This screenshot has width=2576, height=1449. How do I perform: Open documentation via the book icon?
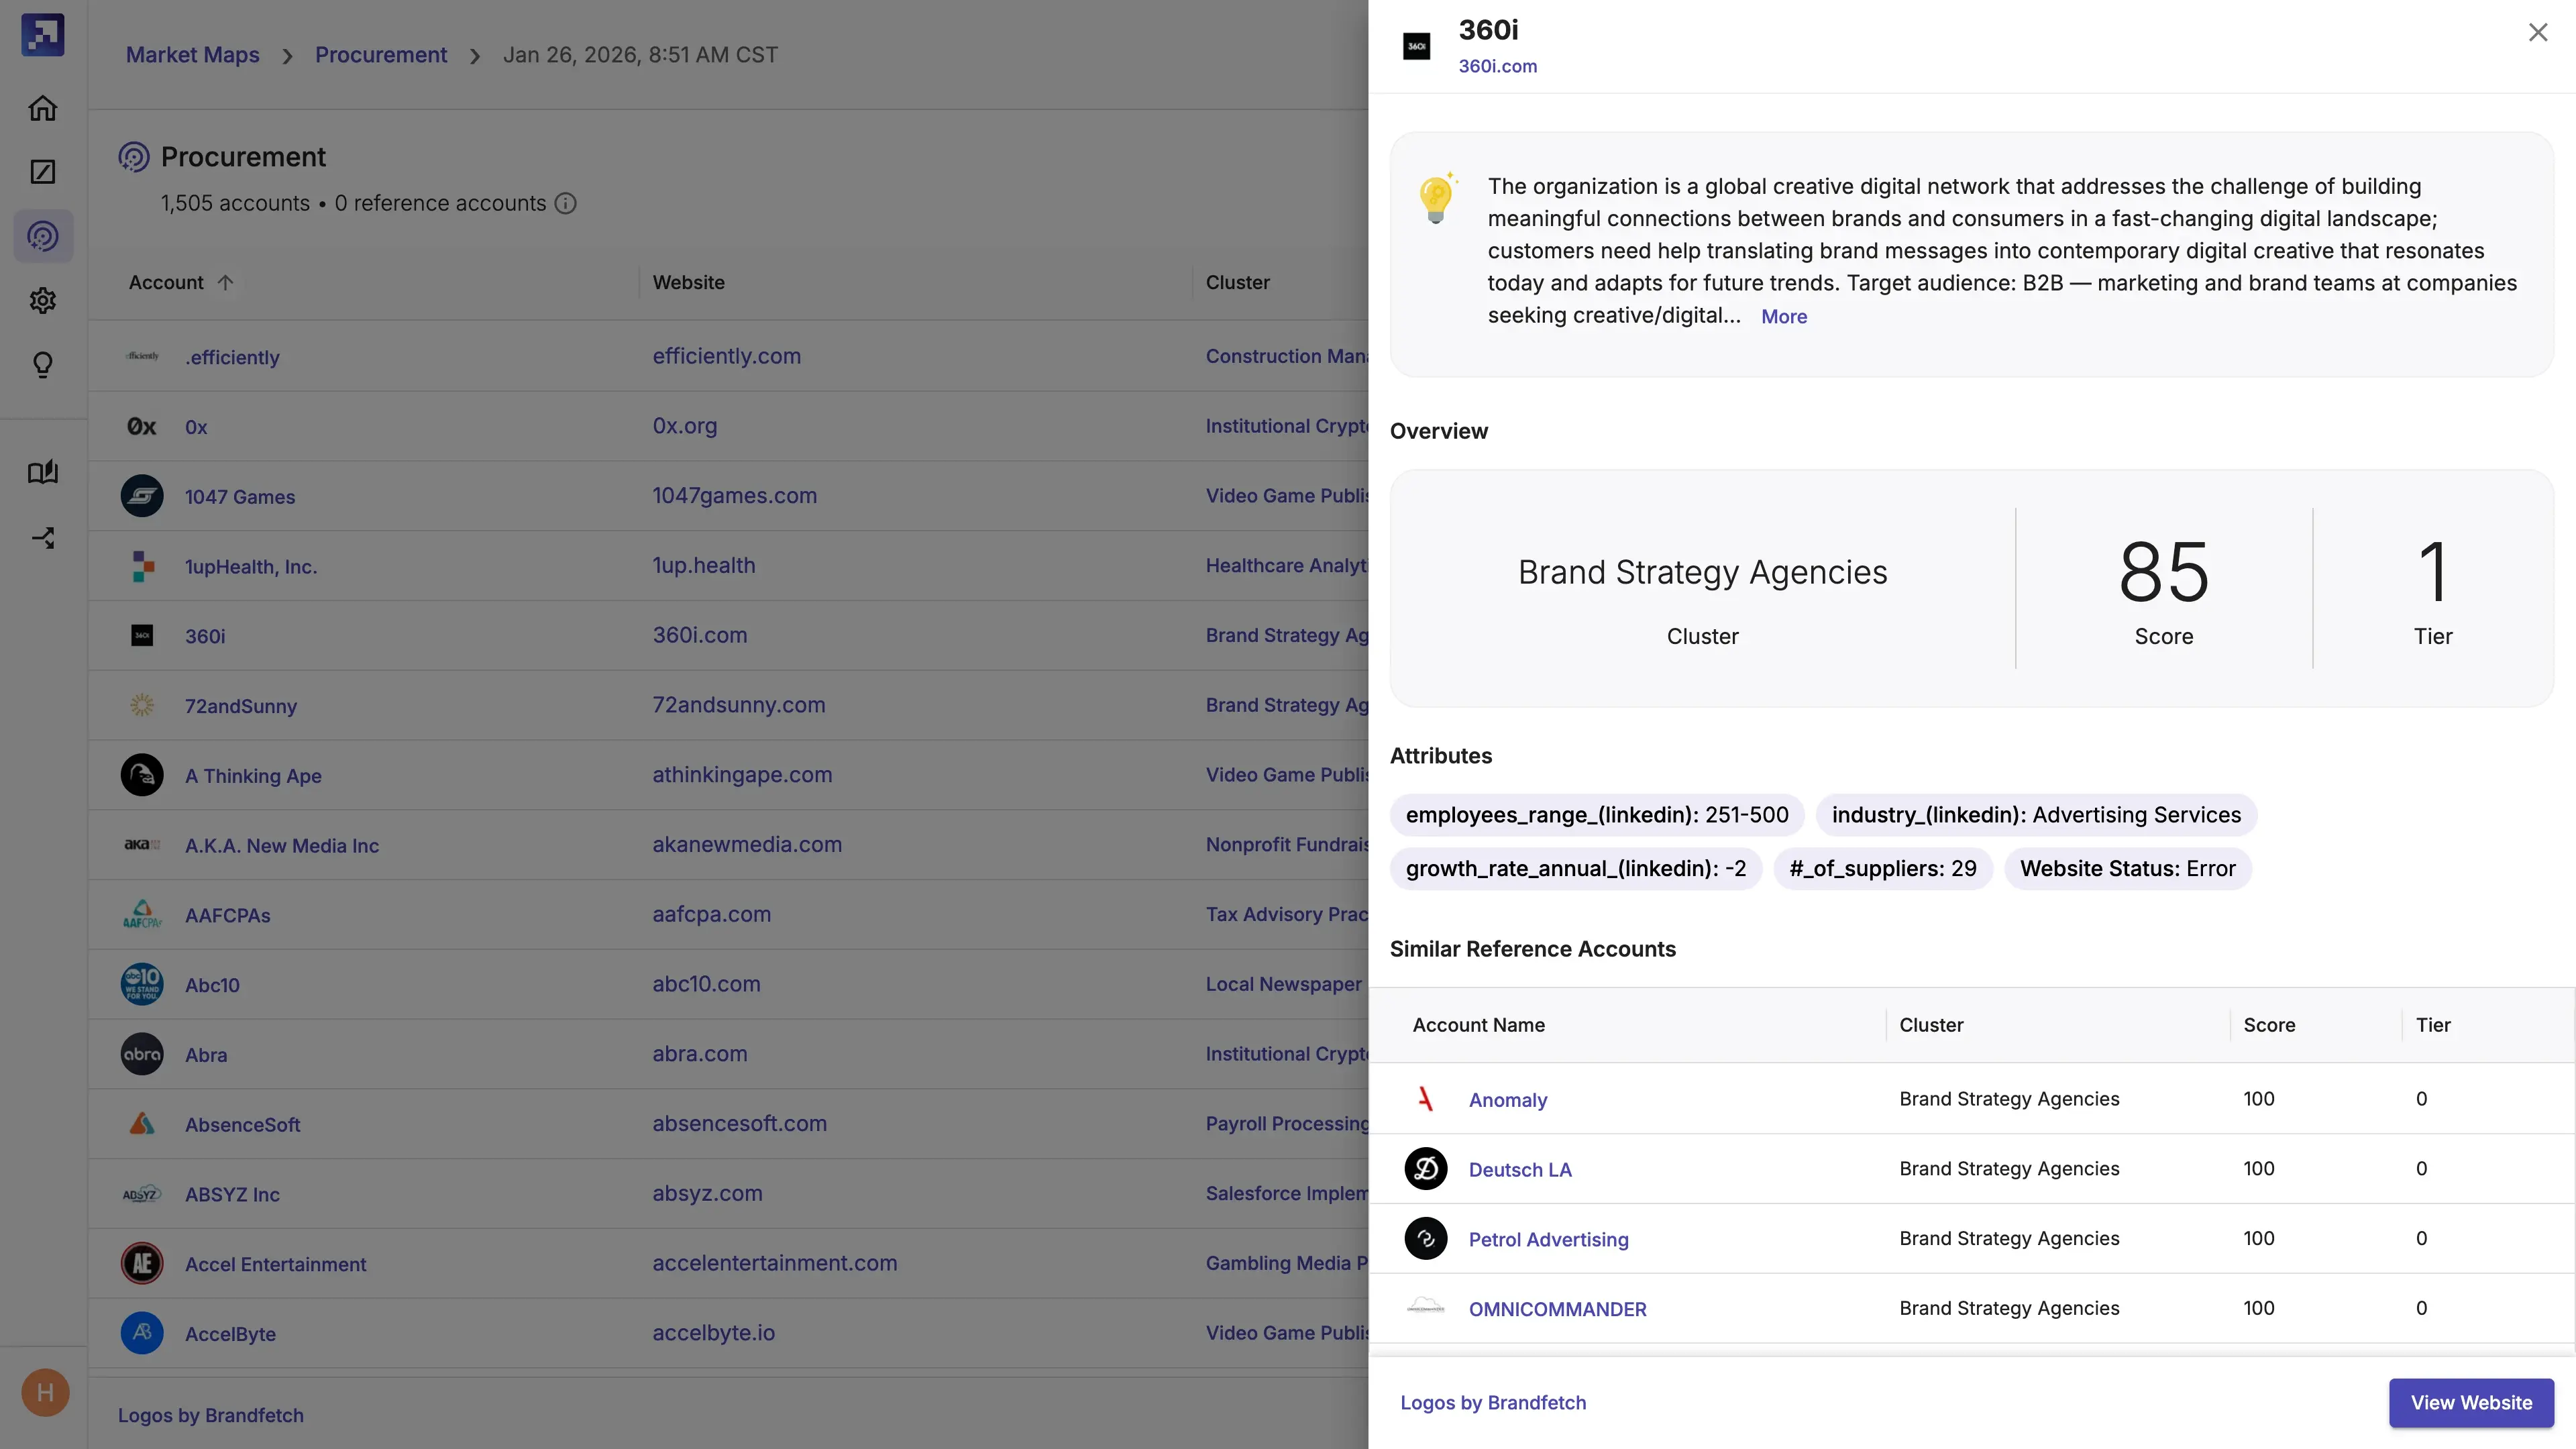click(x=43, y=472)
